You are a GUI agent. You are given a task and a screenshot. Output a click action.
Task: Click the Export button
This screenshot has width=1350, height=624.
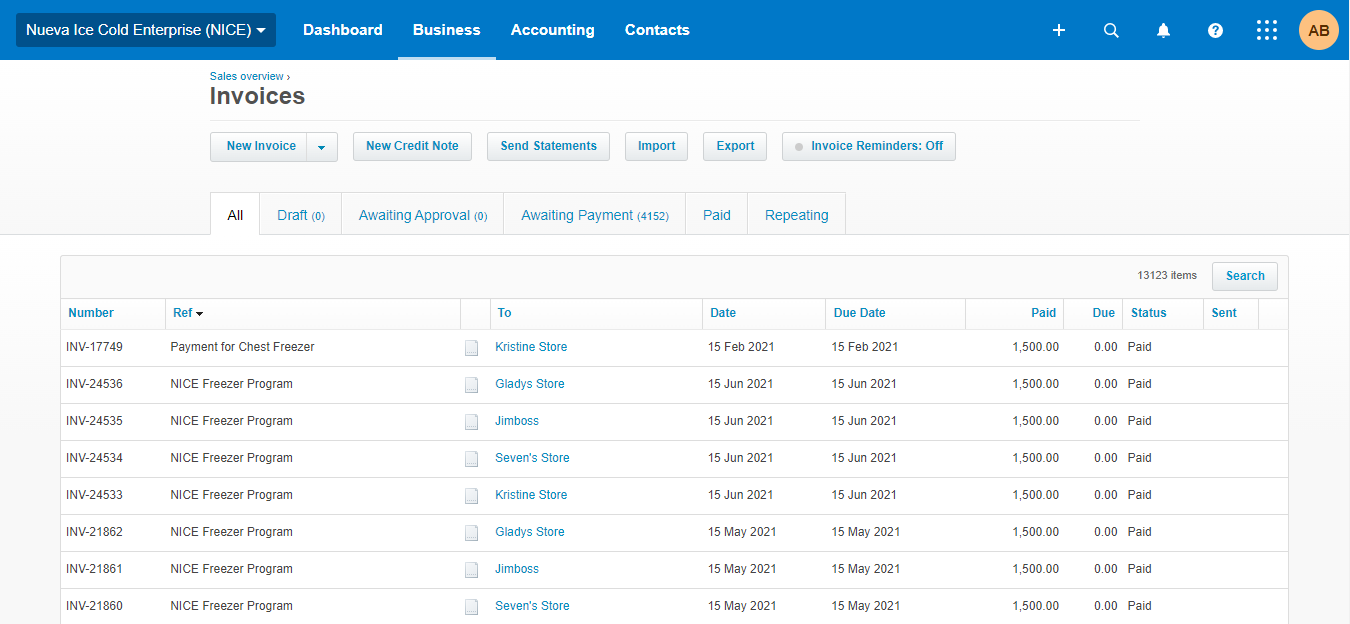[735, 146]
